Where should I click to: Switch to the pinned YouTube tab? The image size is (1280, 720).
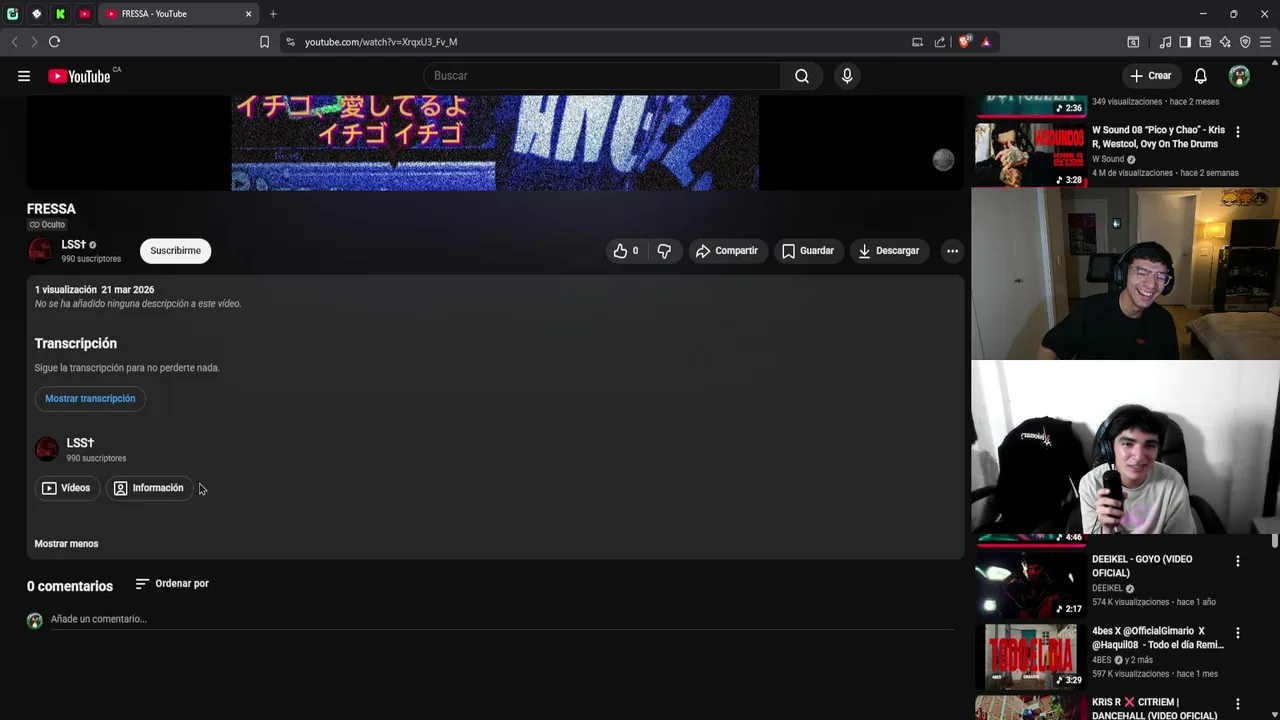pos(85,14)
